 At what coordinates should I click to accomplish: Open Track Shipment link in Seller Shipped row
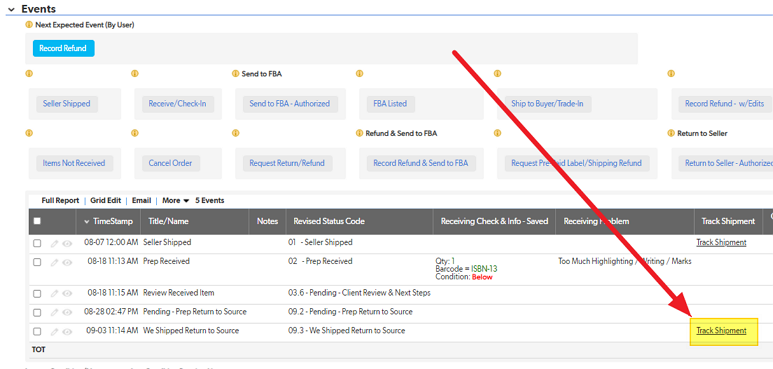coord(721,242)
